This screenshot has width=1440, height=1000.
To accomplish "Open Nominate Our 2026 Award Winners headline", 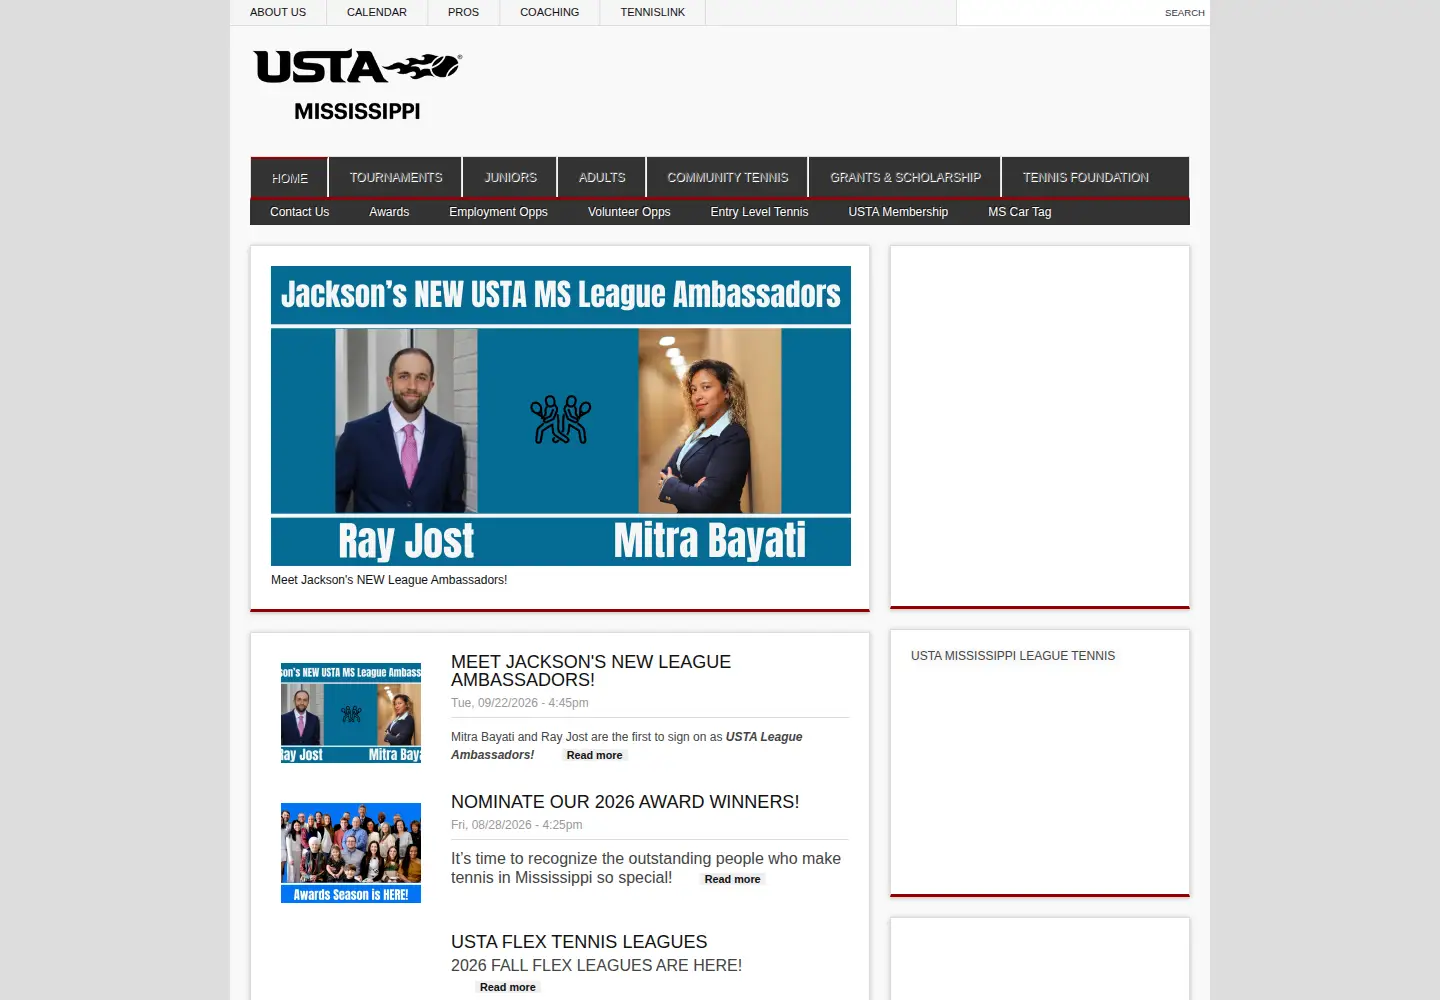I will [x=625, y=802].
